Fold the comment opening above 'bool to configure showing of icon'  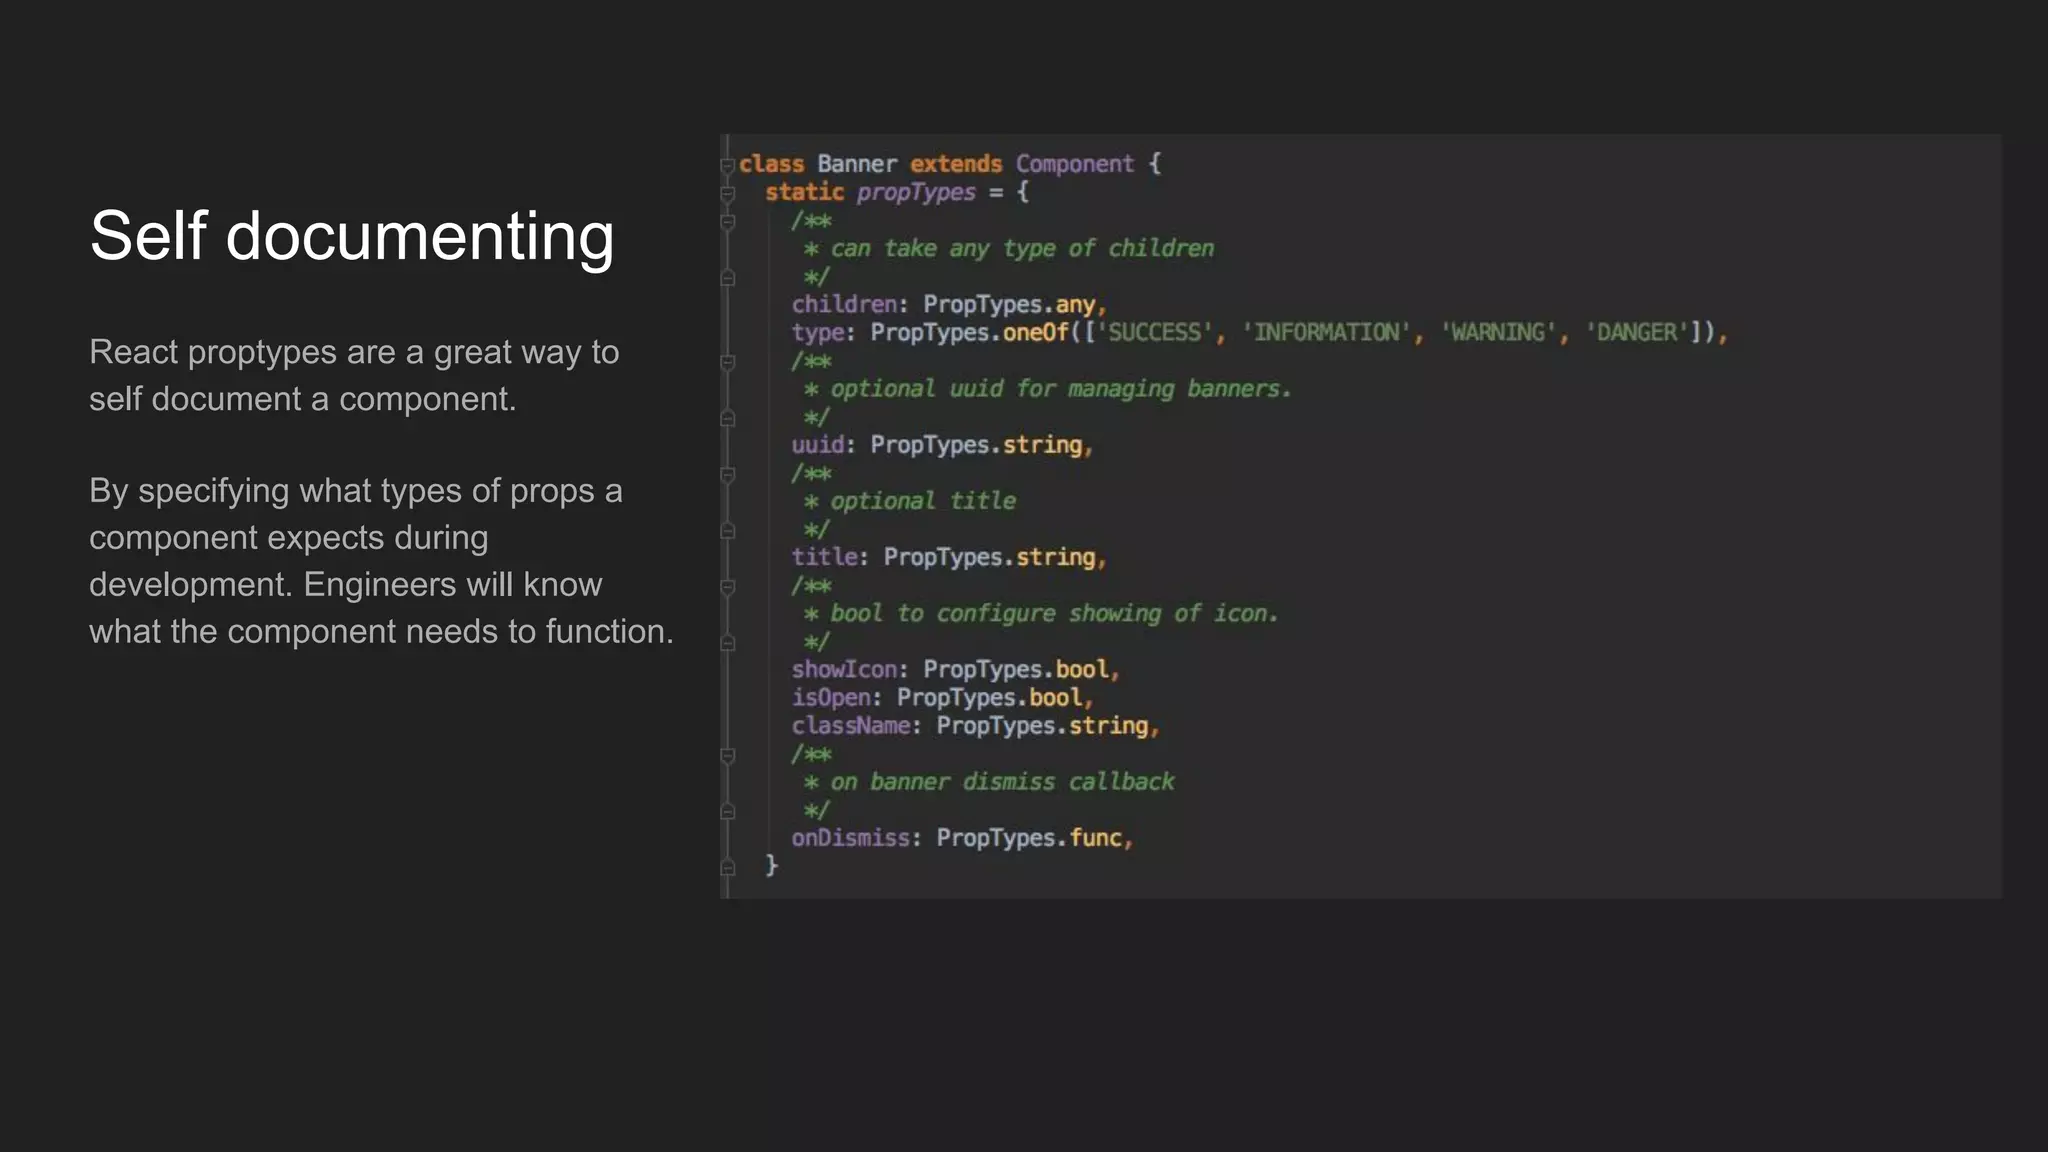pos(728,587)
